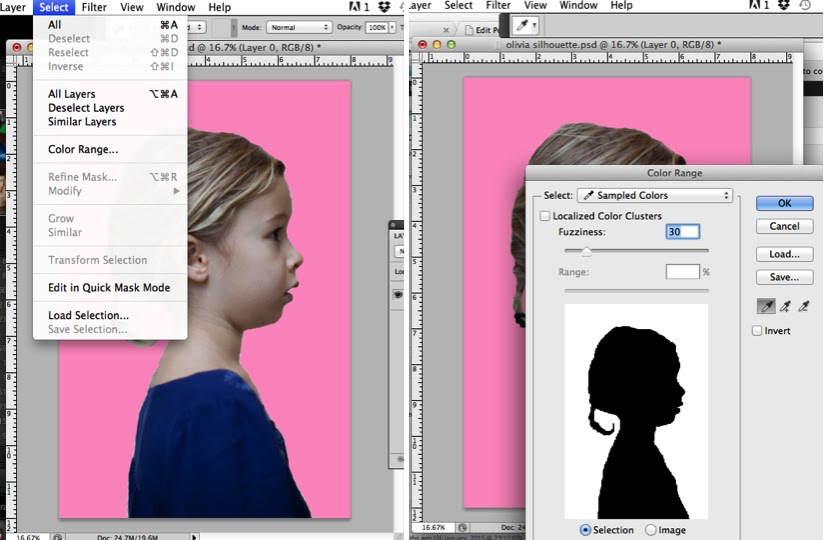Click the eyedropper tool preset in options bar
Screen dimensions: 824x540
525,26
